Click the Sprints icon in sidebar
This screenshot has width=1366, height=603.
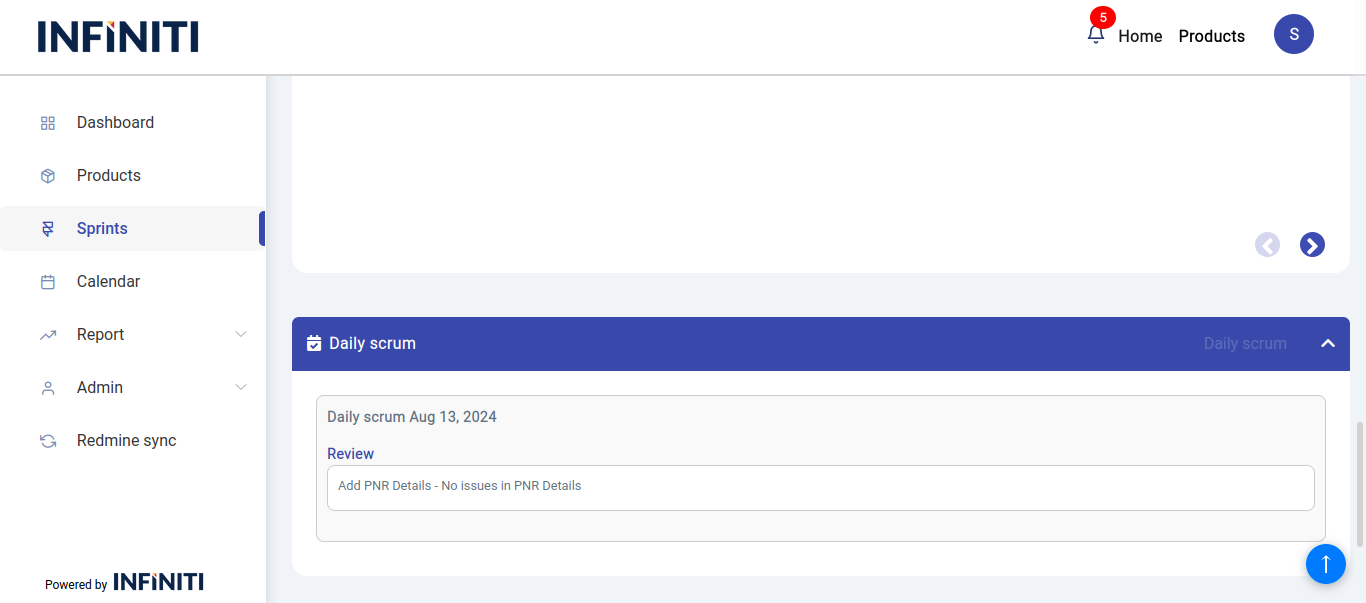click(48, 229)
